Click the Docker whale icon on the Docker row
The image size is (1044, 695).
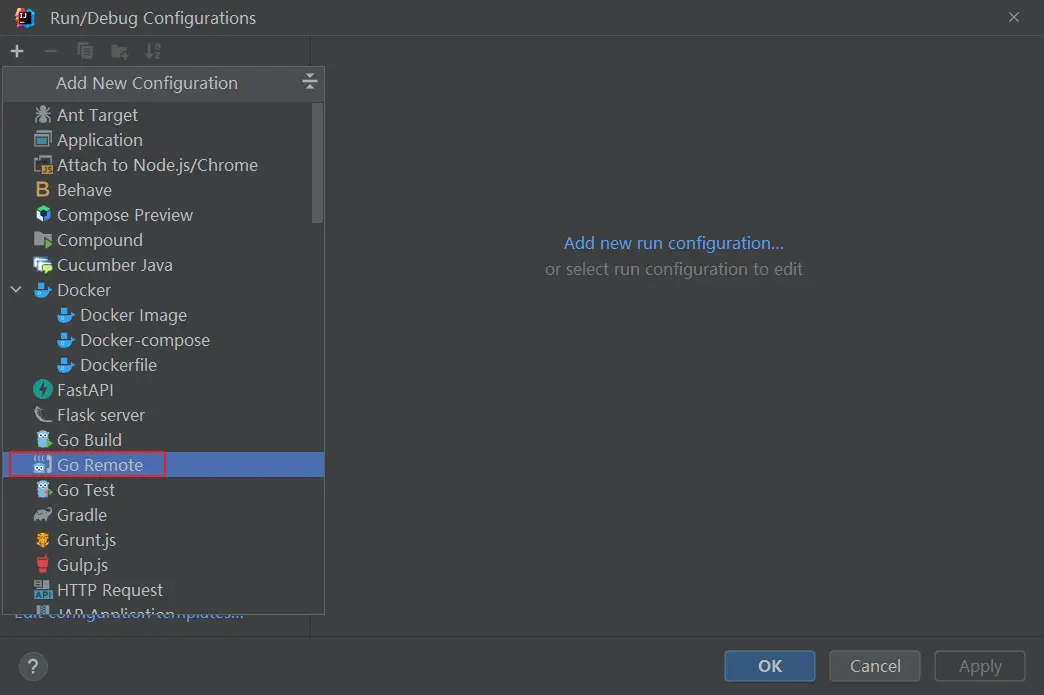(43, 290)
